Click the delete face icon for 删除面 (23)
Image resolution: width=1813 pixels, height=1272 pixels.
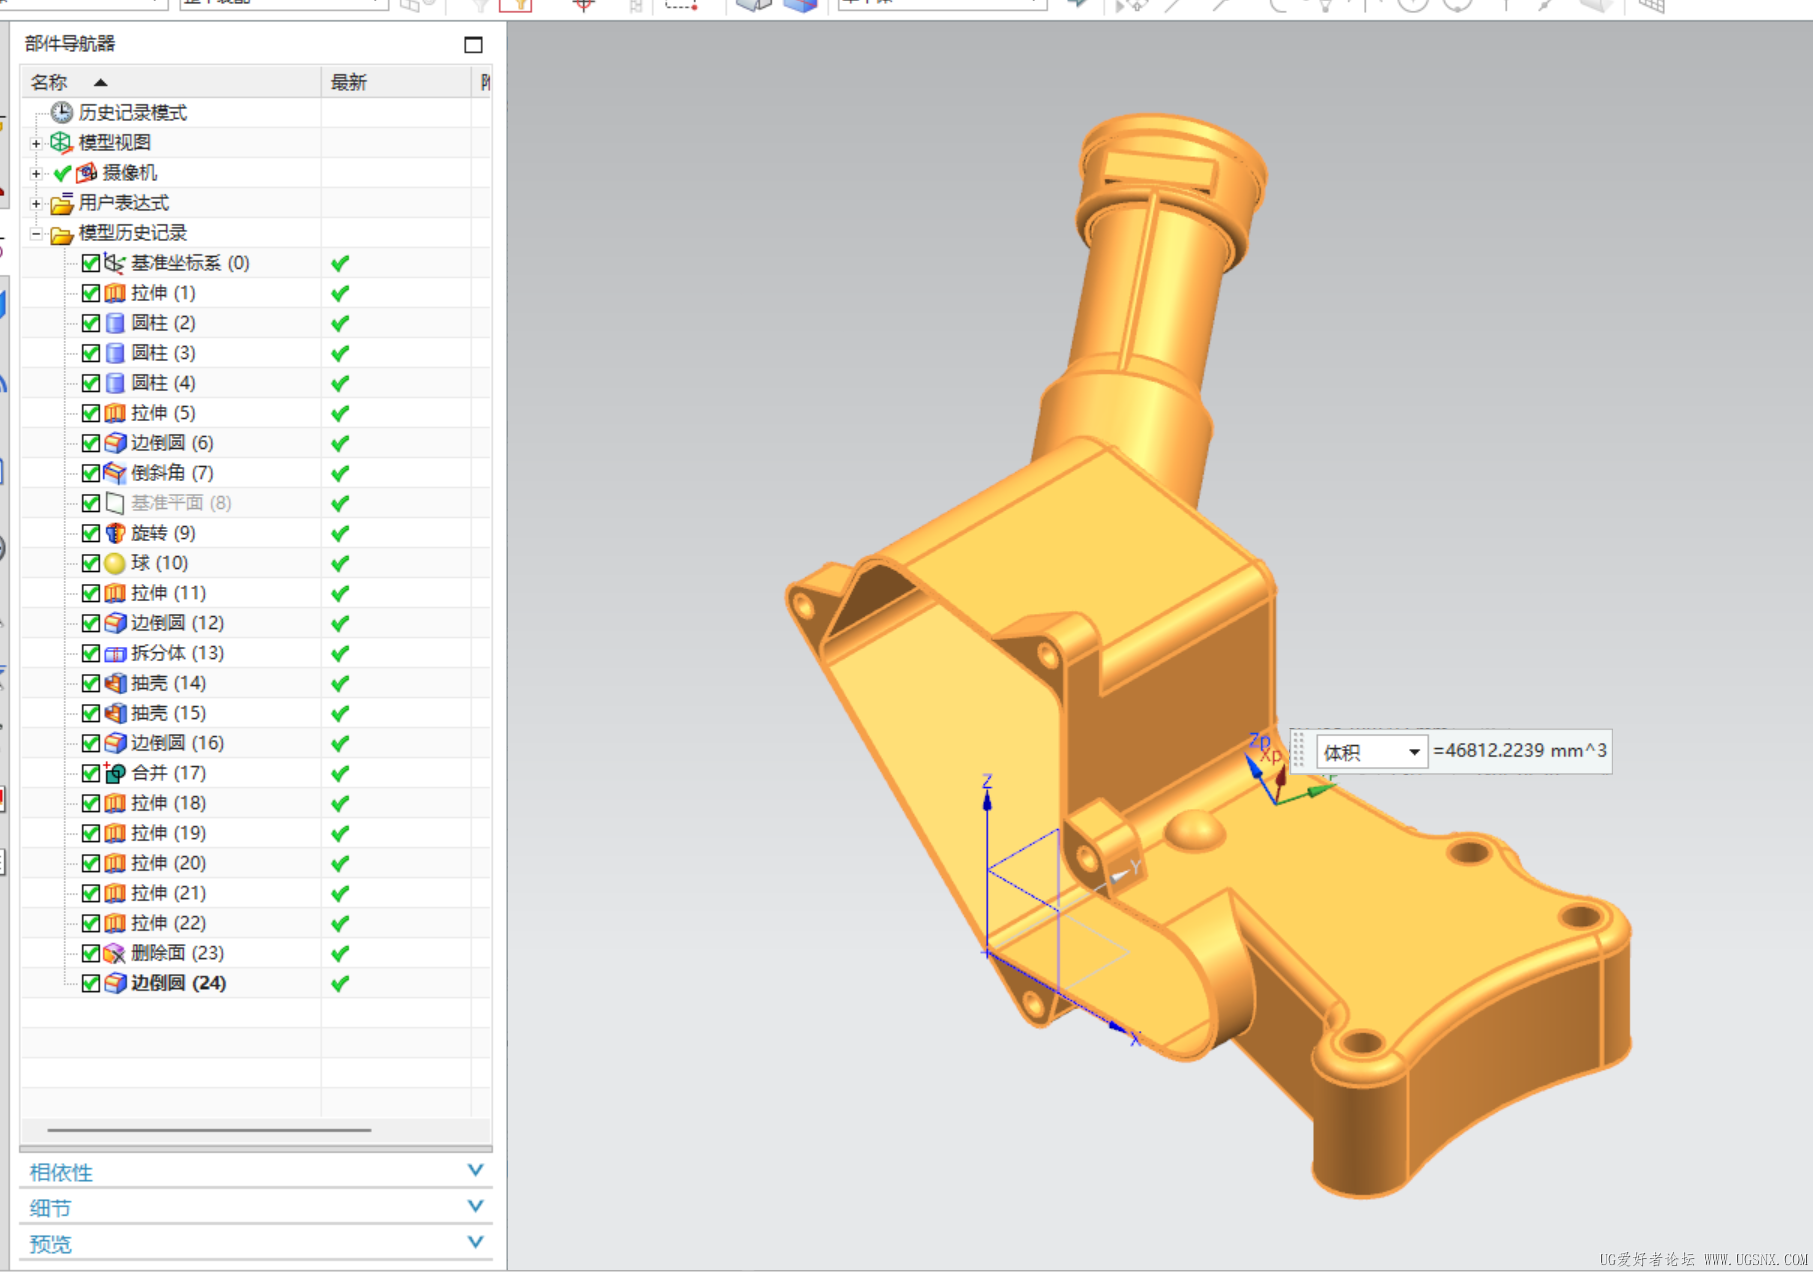(x=115, y=953)
